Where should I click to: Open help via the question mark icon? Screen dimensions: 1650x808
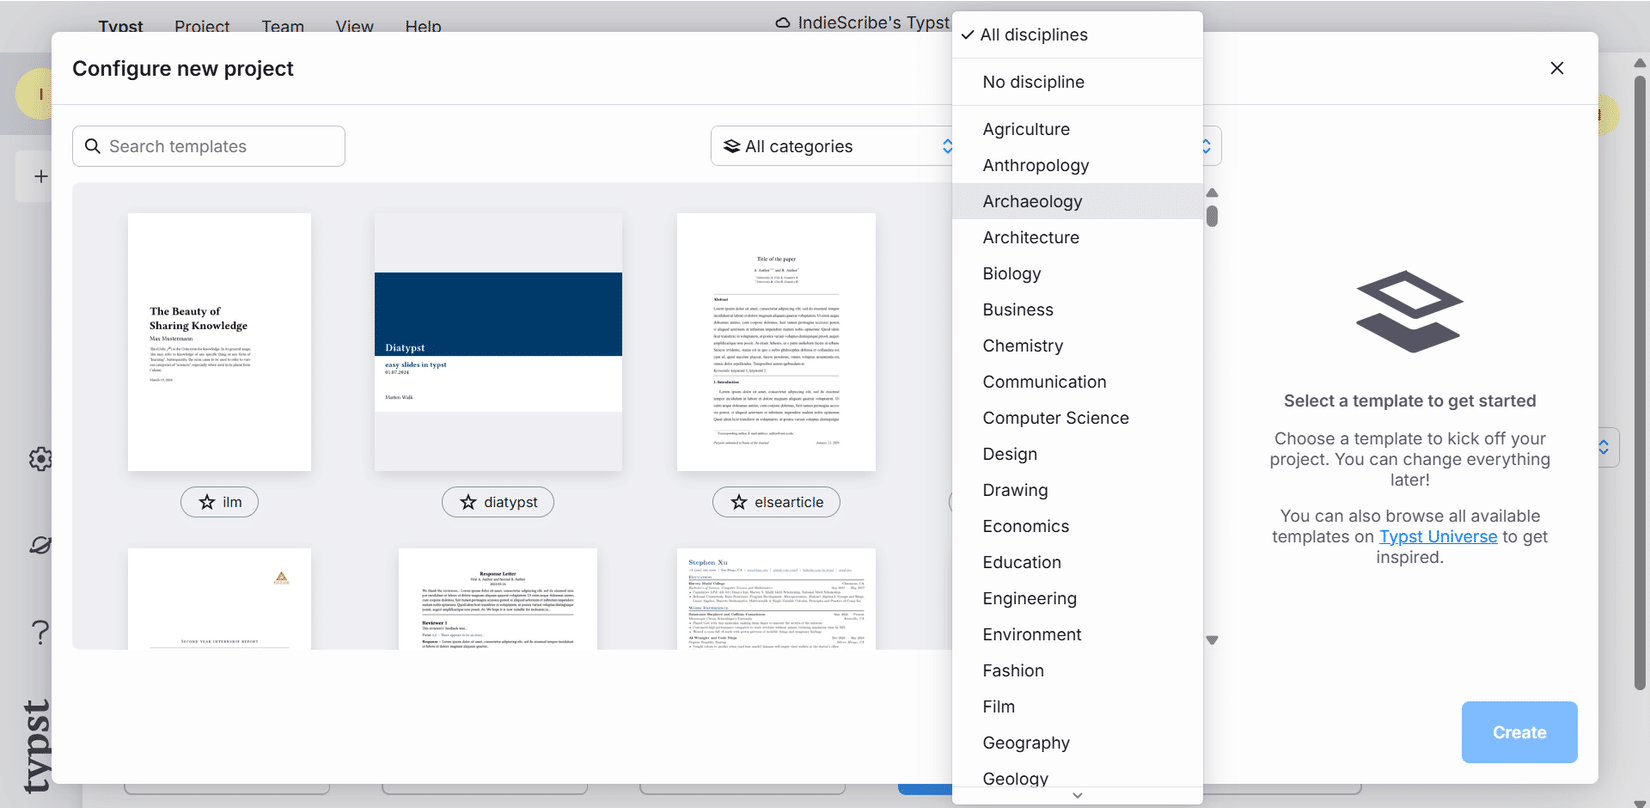40,632
